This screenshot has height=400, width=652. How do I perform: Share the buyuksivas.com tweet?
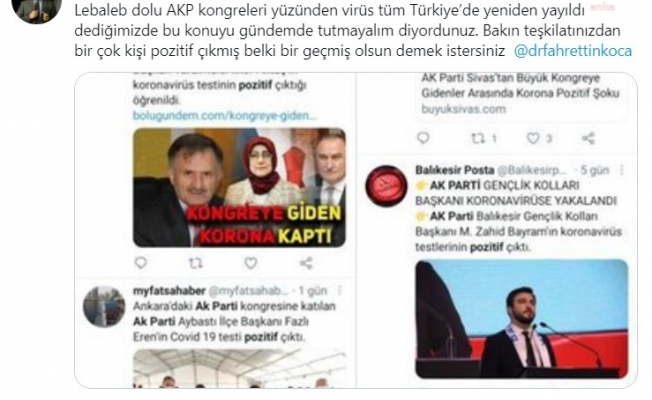[588, 138]
